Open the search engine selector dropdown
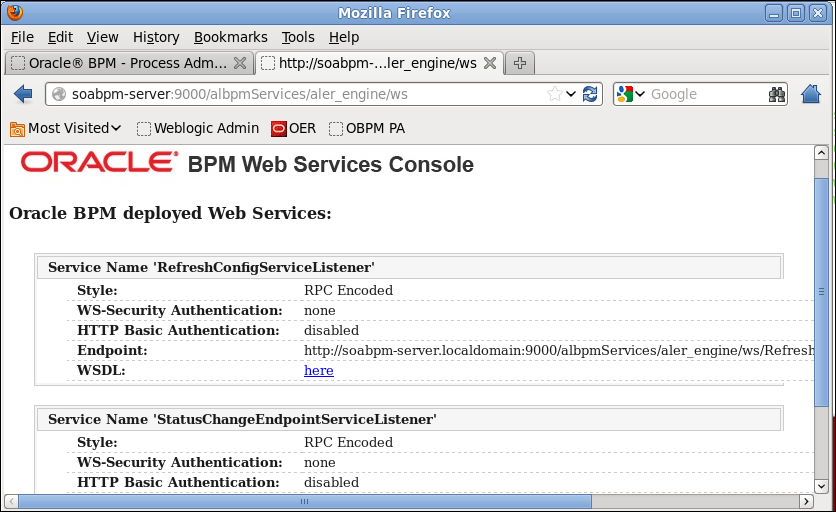Screen dimensions: 836x512 pyautogui.click(x=640, y=94)
